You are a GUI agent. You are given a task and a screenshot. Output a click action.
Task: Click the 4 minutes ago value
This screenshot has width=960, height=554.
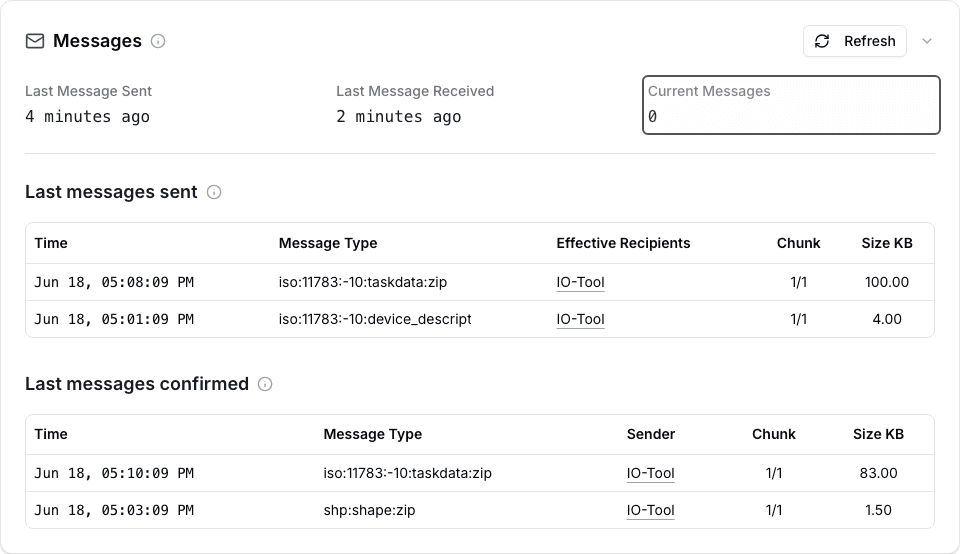[x=88, y=116]
